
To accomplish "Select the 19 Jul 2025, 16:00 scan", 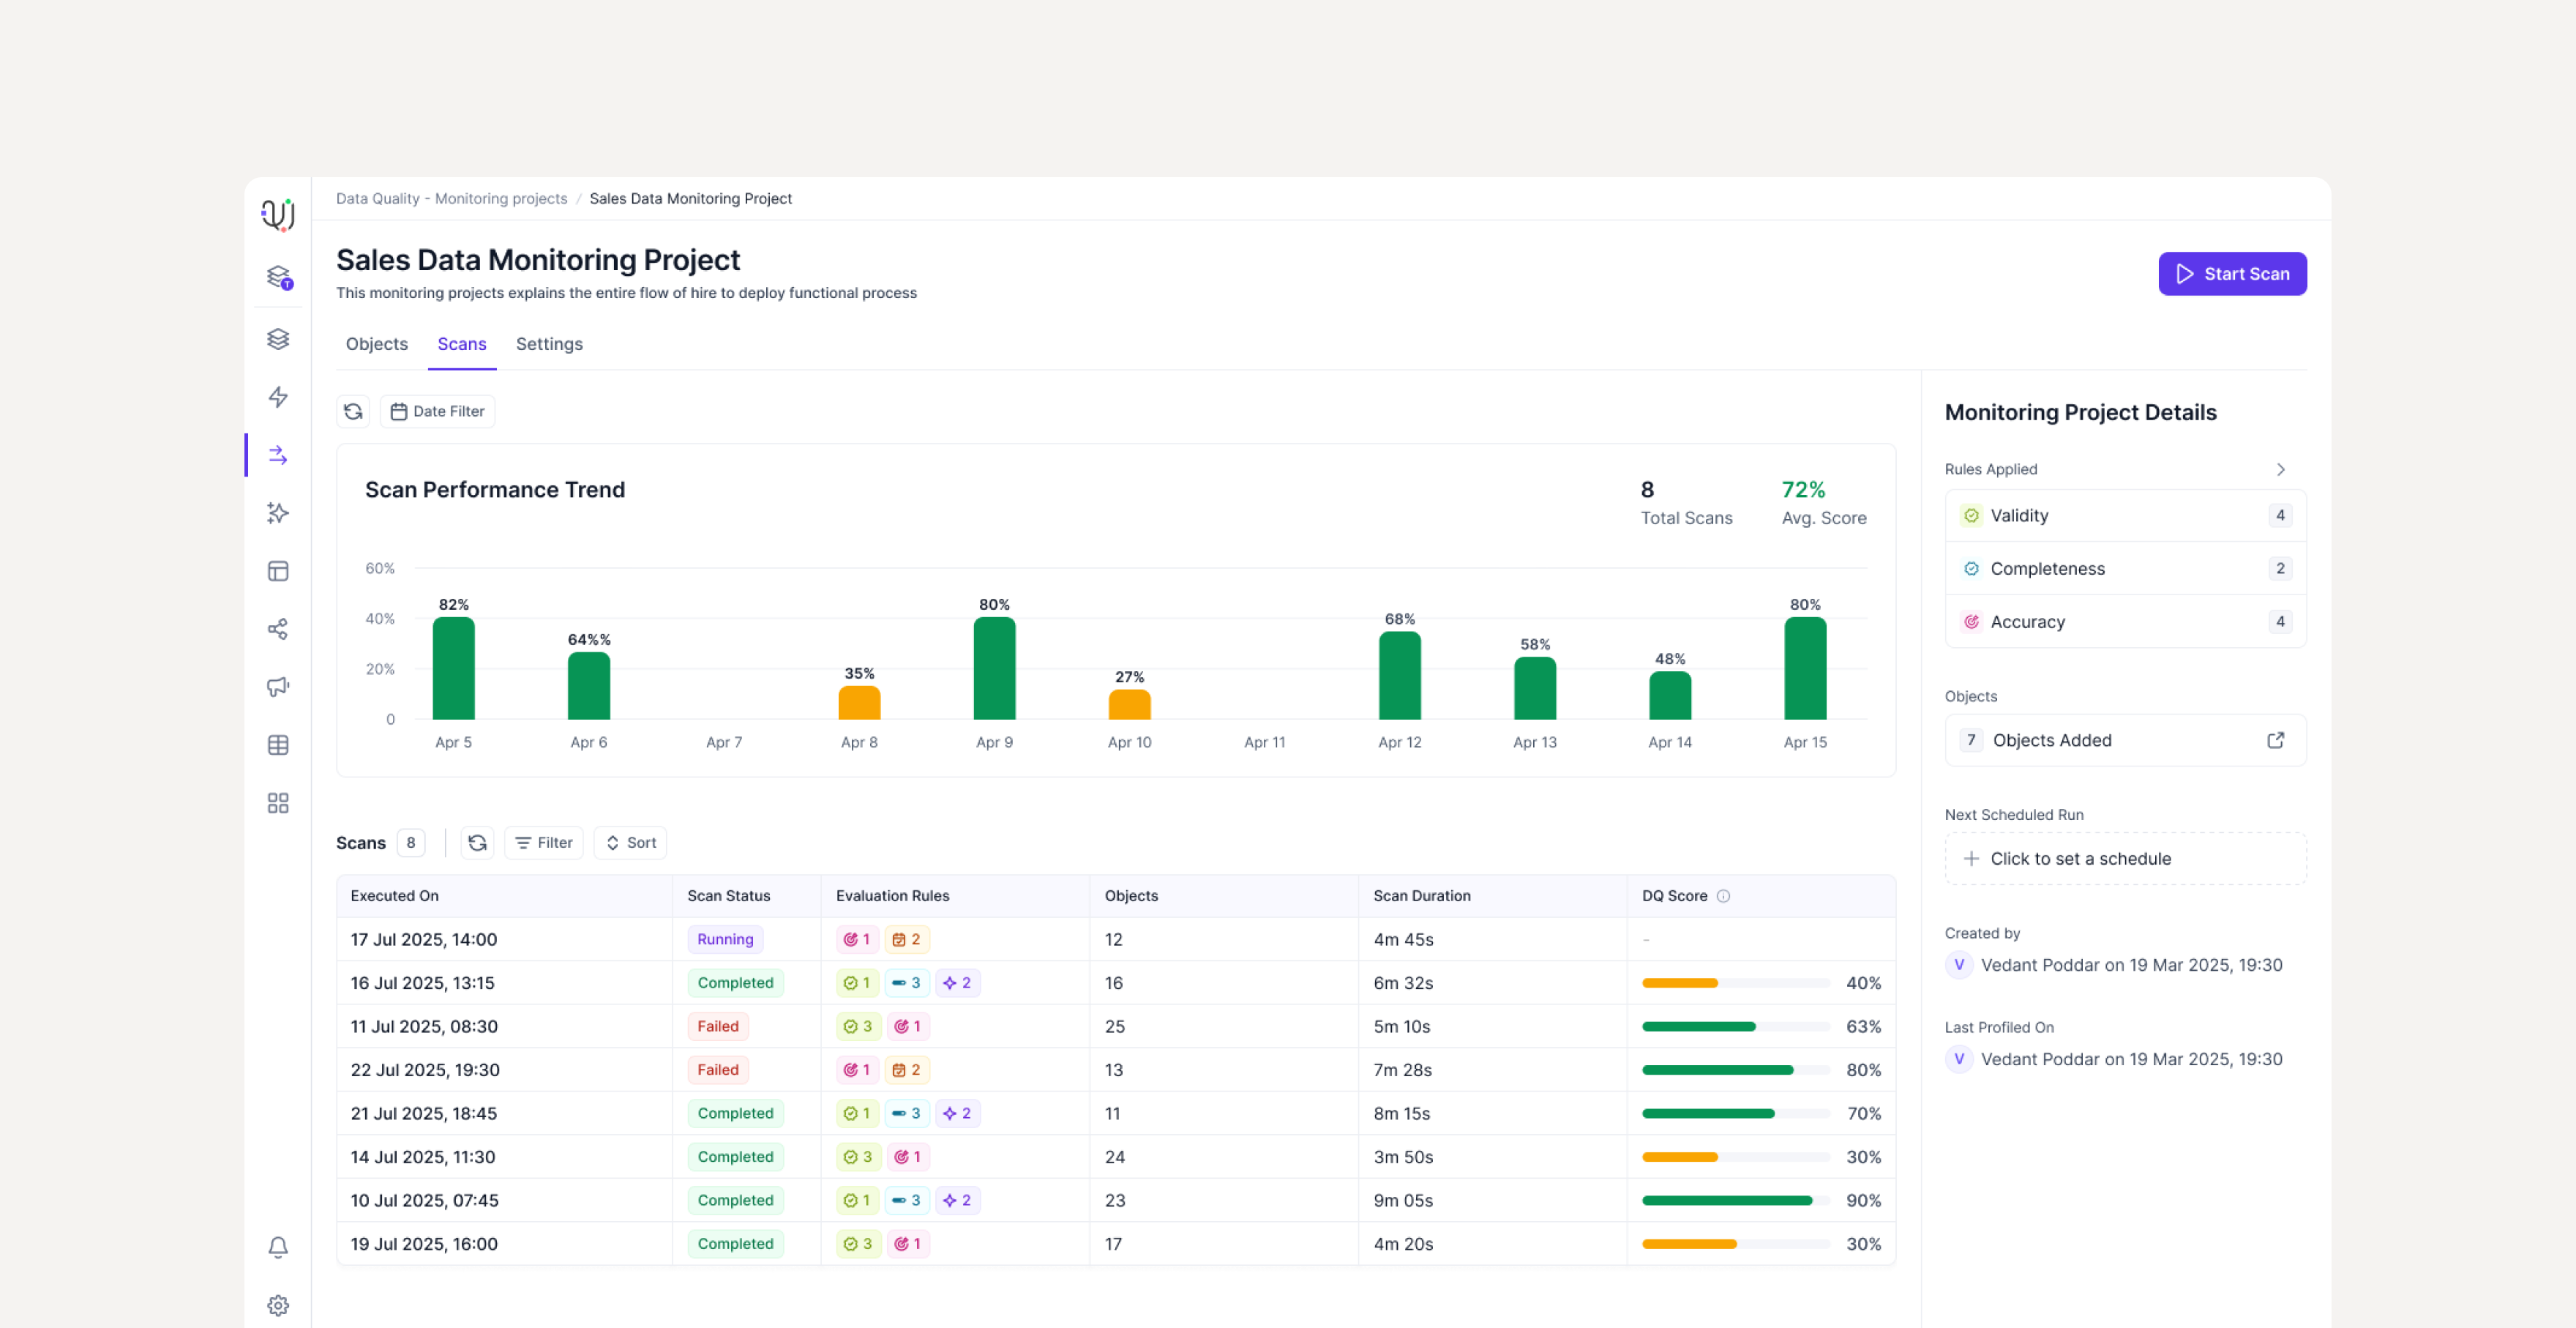I will 1115,1244.
